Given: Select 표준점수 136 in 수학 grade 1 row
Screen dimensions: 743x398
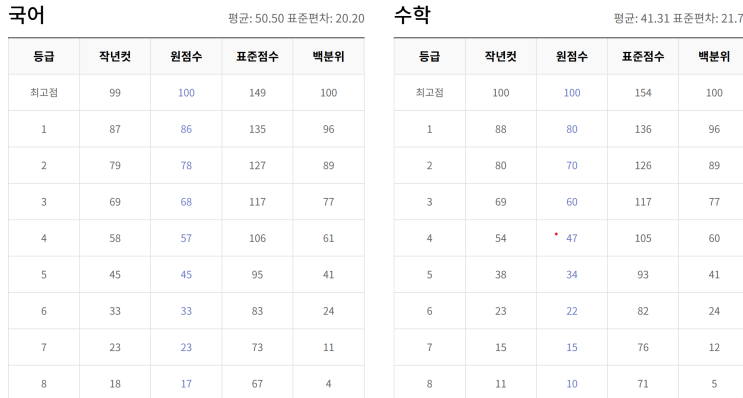Looking at the screenshot, I should [643, 129].
